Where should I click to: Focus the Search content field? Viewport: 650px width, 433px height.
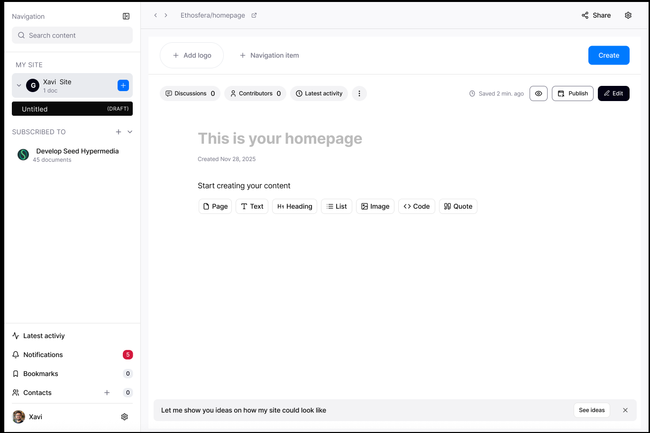pyautogui.click(x=72, y=35)
